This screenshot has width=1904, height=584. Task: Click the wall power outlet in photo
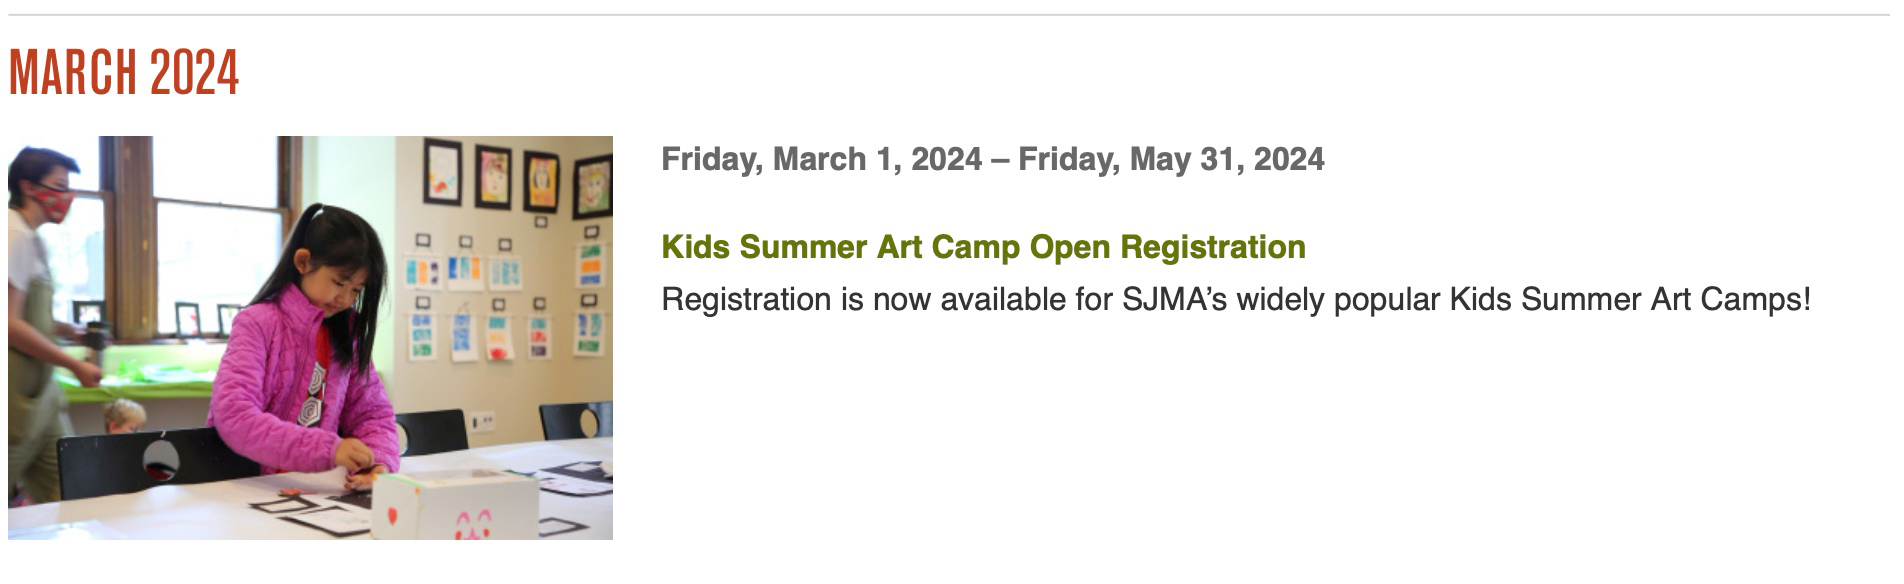pos(483,421)
